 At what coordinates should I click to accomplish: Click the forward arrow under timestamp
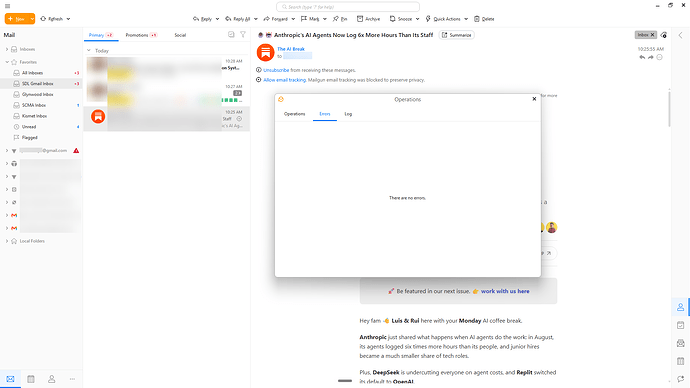point(650,57)
